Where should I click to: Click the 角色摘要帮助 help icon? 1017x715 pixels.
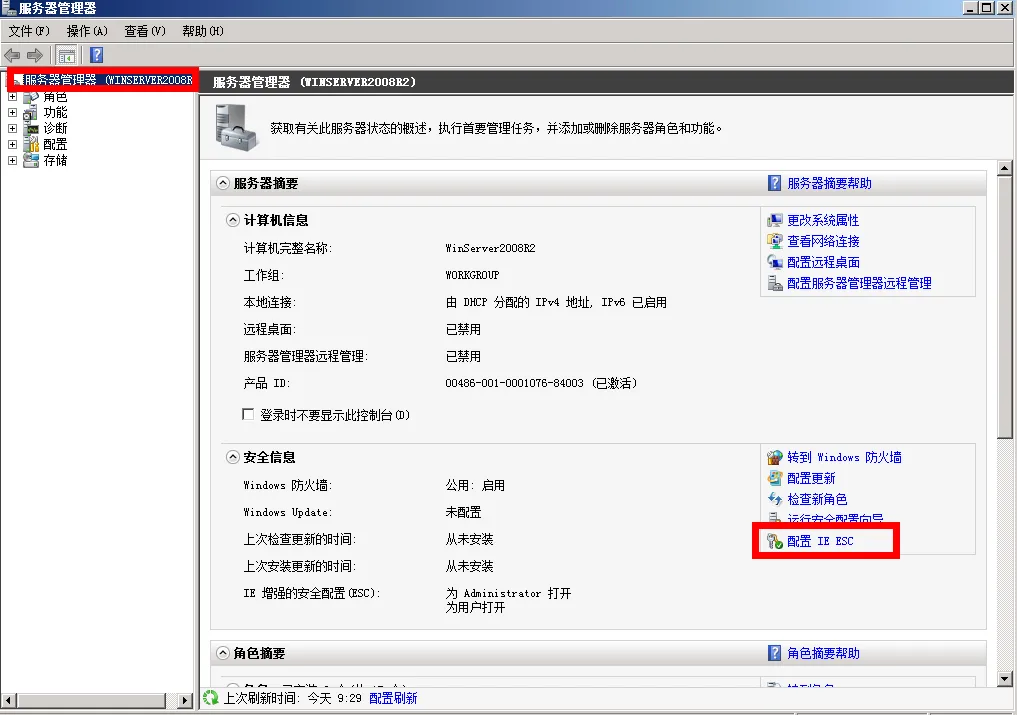tap(774, 653)
